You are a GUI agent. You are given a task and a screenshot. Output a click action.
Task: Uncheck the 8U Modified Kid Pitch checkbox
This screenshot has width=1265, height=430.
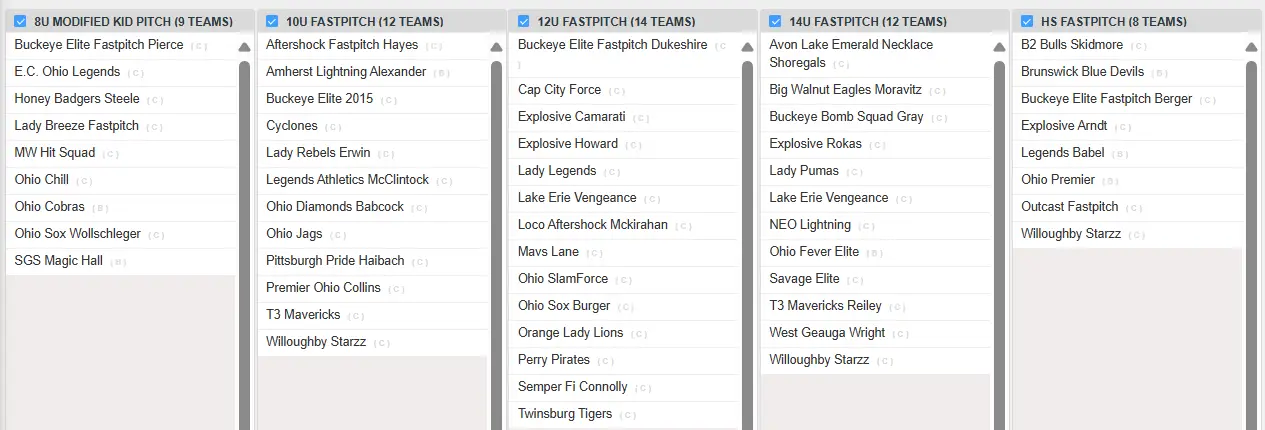(20, 21)
